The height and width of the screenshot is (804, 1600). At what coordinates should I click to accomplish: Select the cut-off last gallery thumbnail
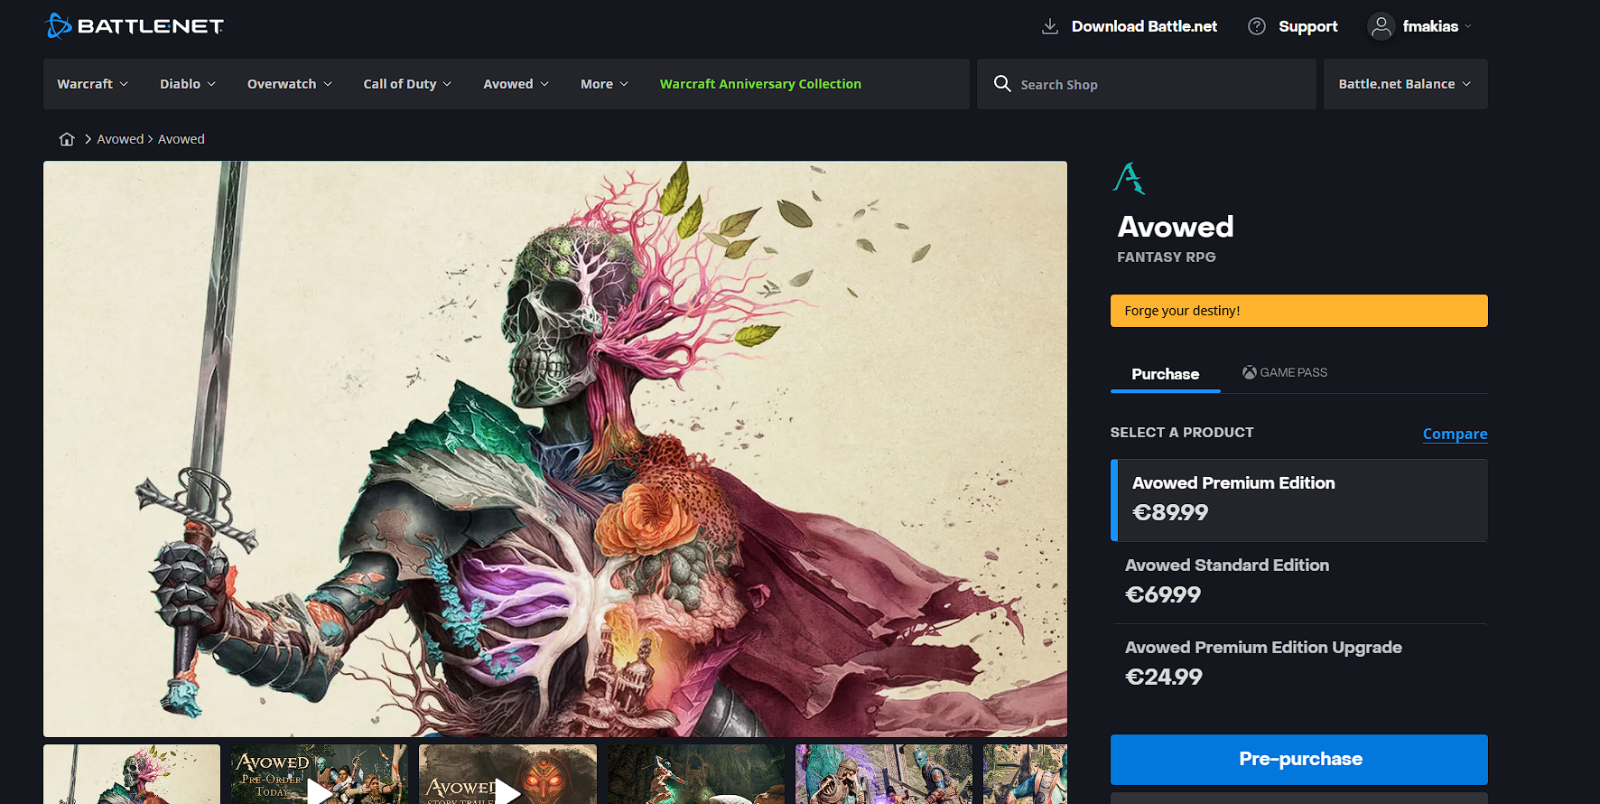1025,774
